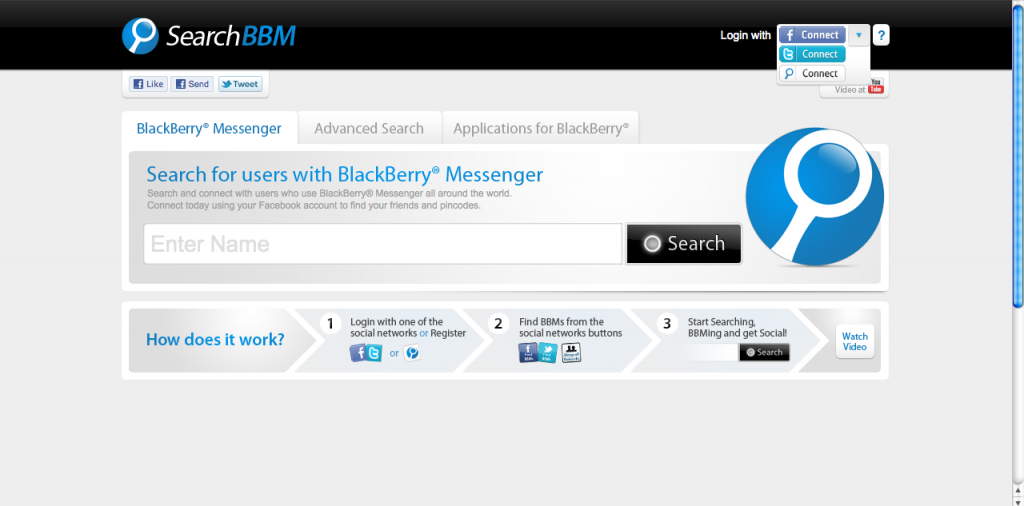Switch to BlackBerry Messenger tab
1024x506 pixels.
[209, 128]
